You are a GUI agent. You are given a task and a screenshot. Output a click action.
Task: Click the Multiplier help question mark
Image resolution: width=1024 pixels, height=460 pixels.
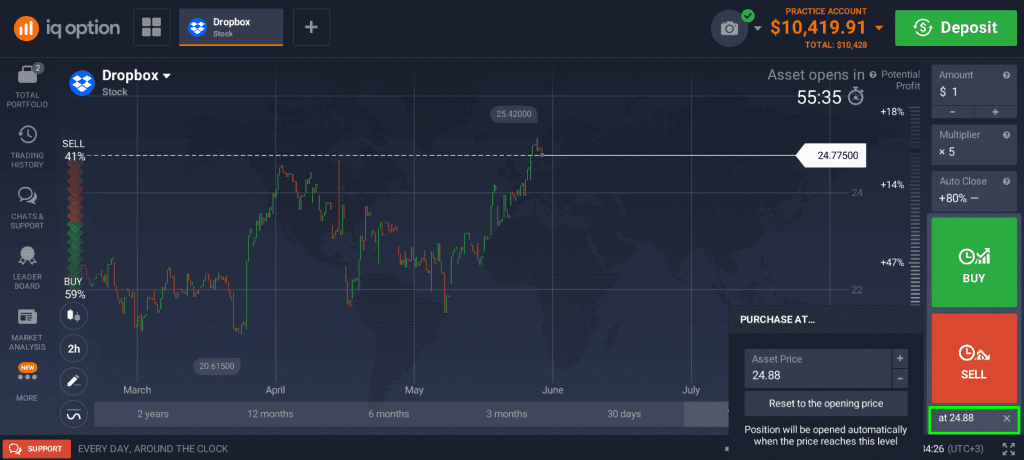[x=1006, y=135]
